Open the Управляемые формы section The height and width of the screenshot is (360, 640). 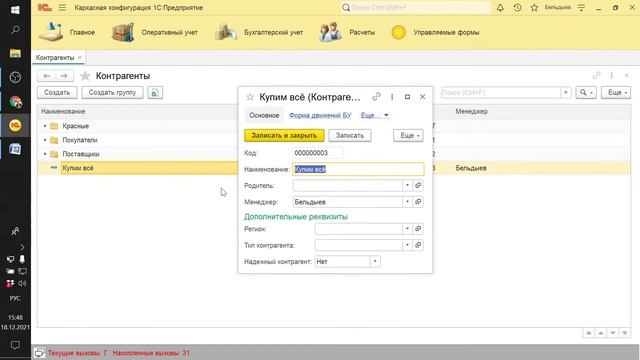[435, 32]
